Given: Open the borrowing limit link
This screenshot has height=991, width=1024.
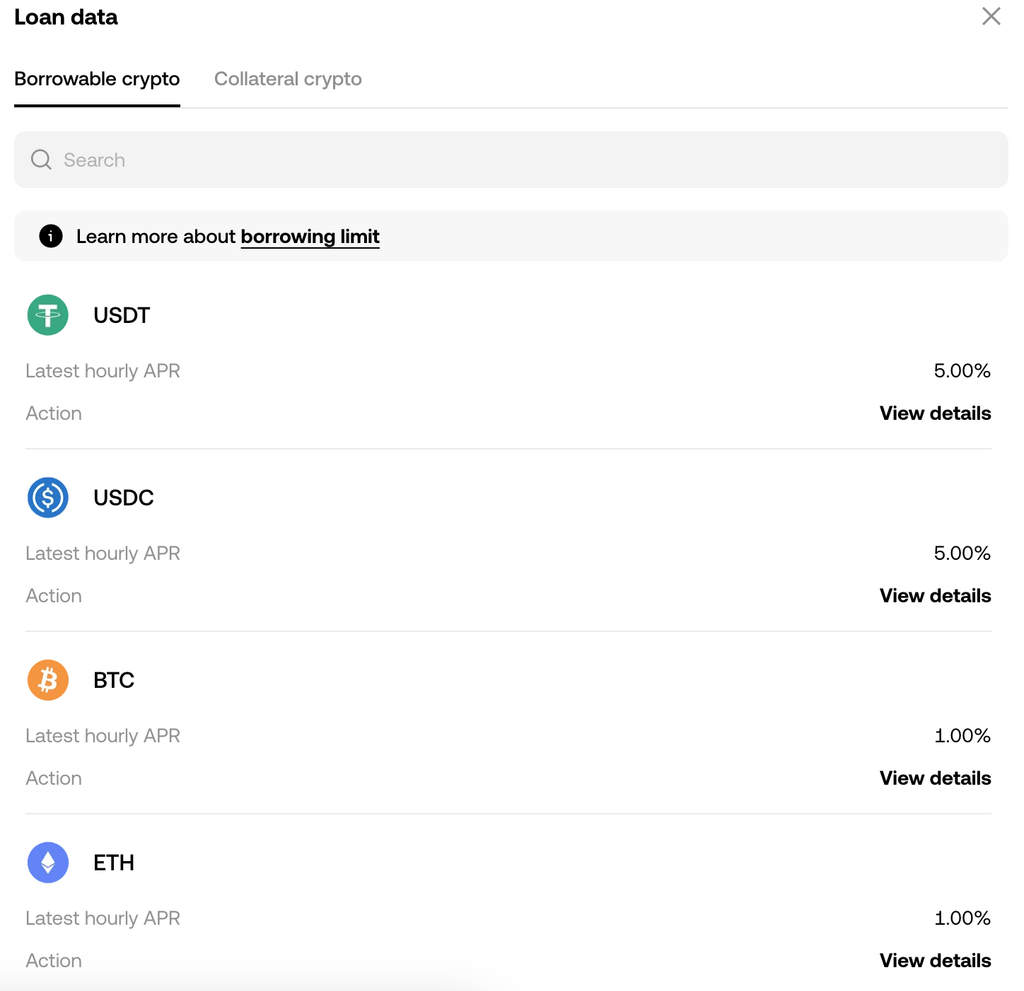Looking at the screenshot, I should pyautogui.click(x=310, y=237).
